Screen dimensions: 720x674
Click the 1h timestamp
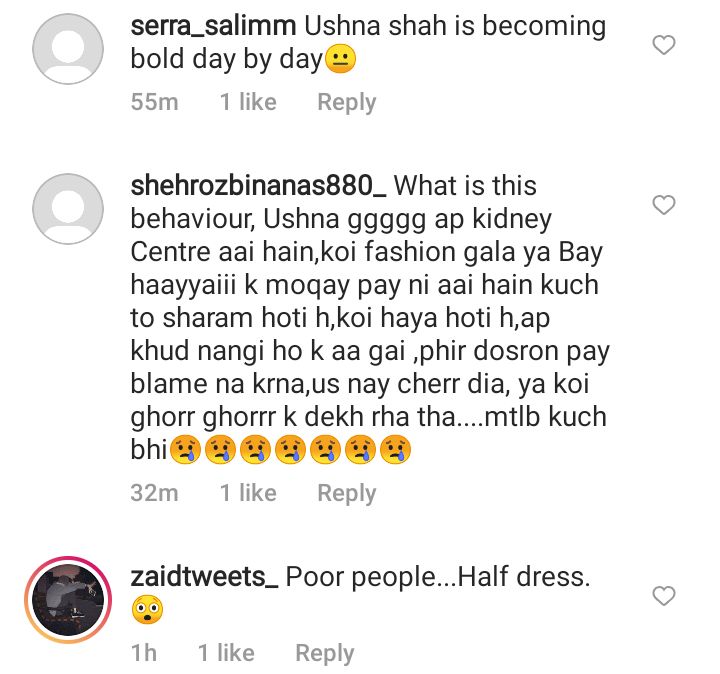144,653
